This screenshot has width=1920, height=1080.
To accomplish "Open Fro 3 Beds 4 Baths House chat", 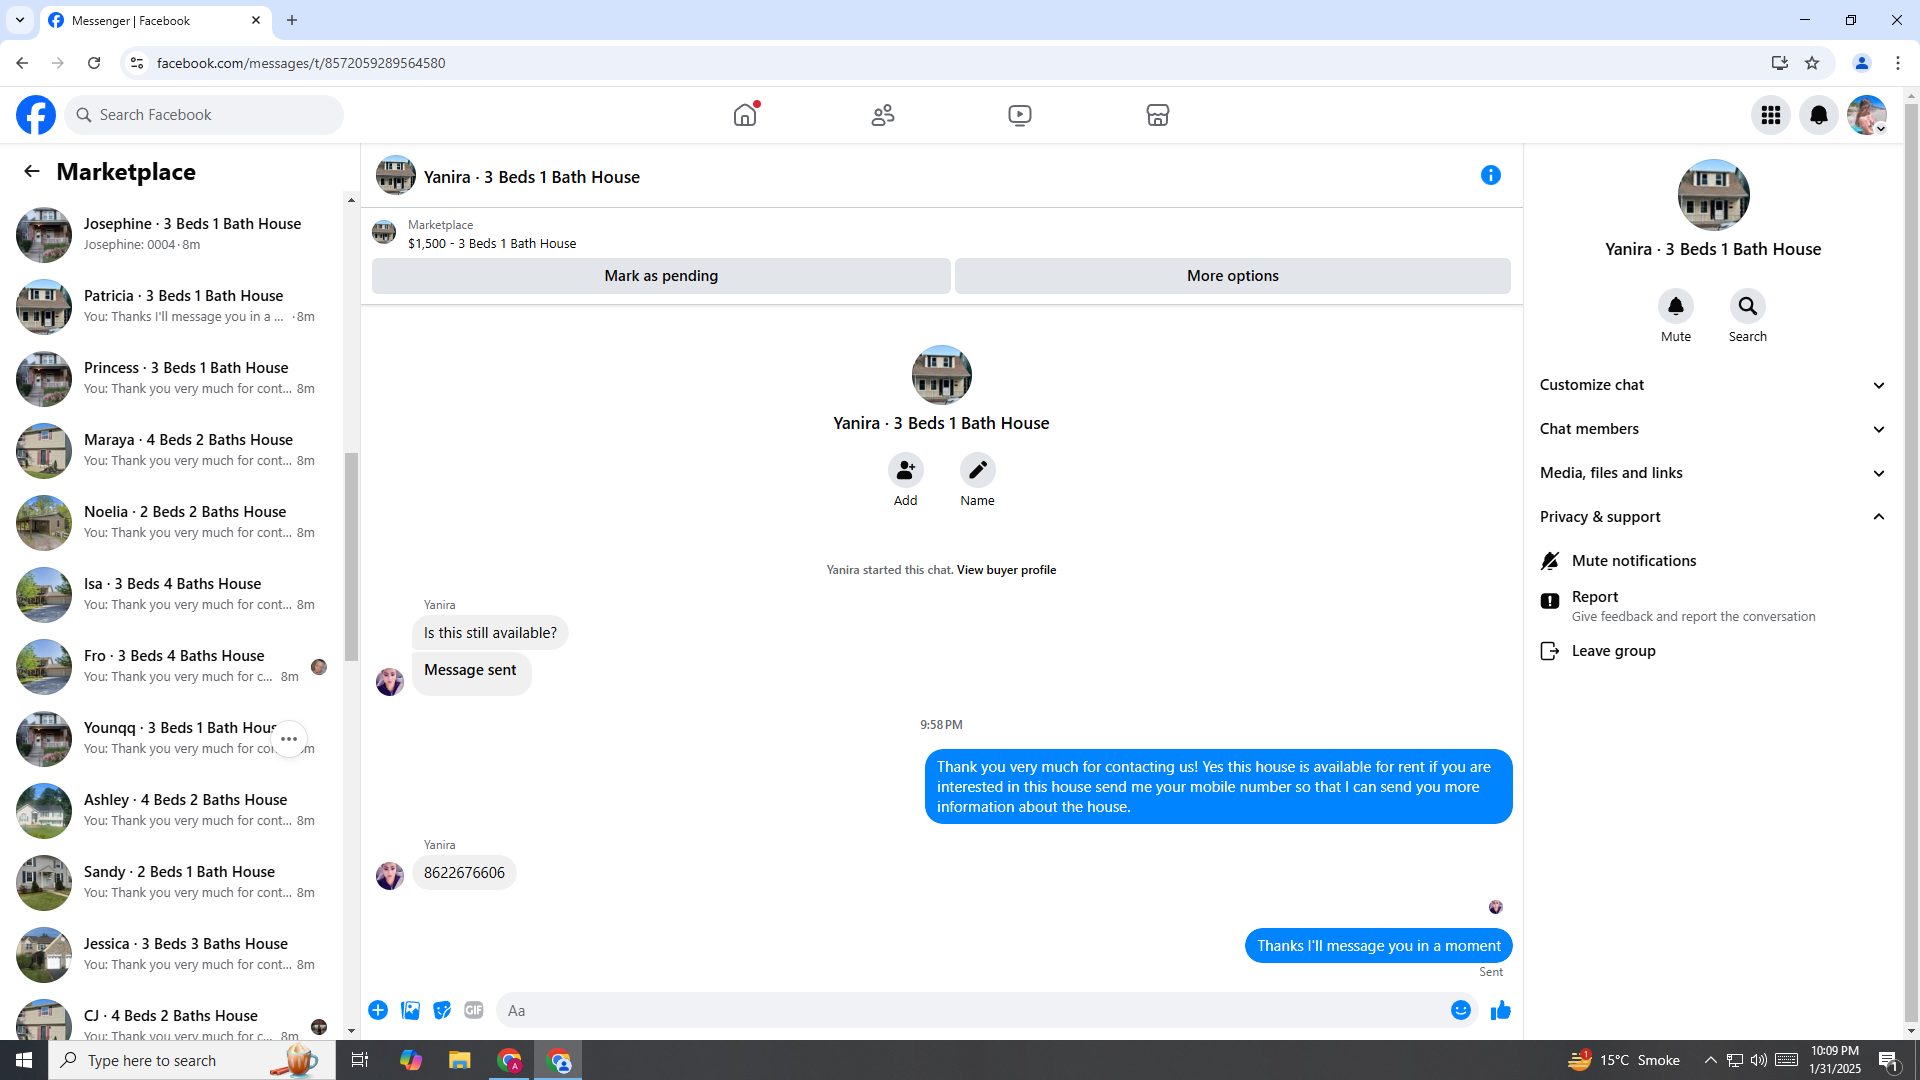I will [176, 667].
